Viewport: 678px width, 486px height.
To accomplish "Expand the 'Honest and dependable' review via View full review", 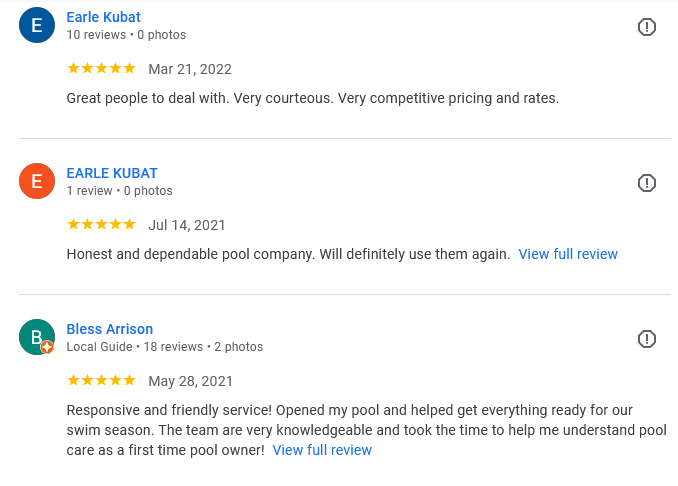I will pos(568,254).
